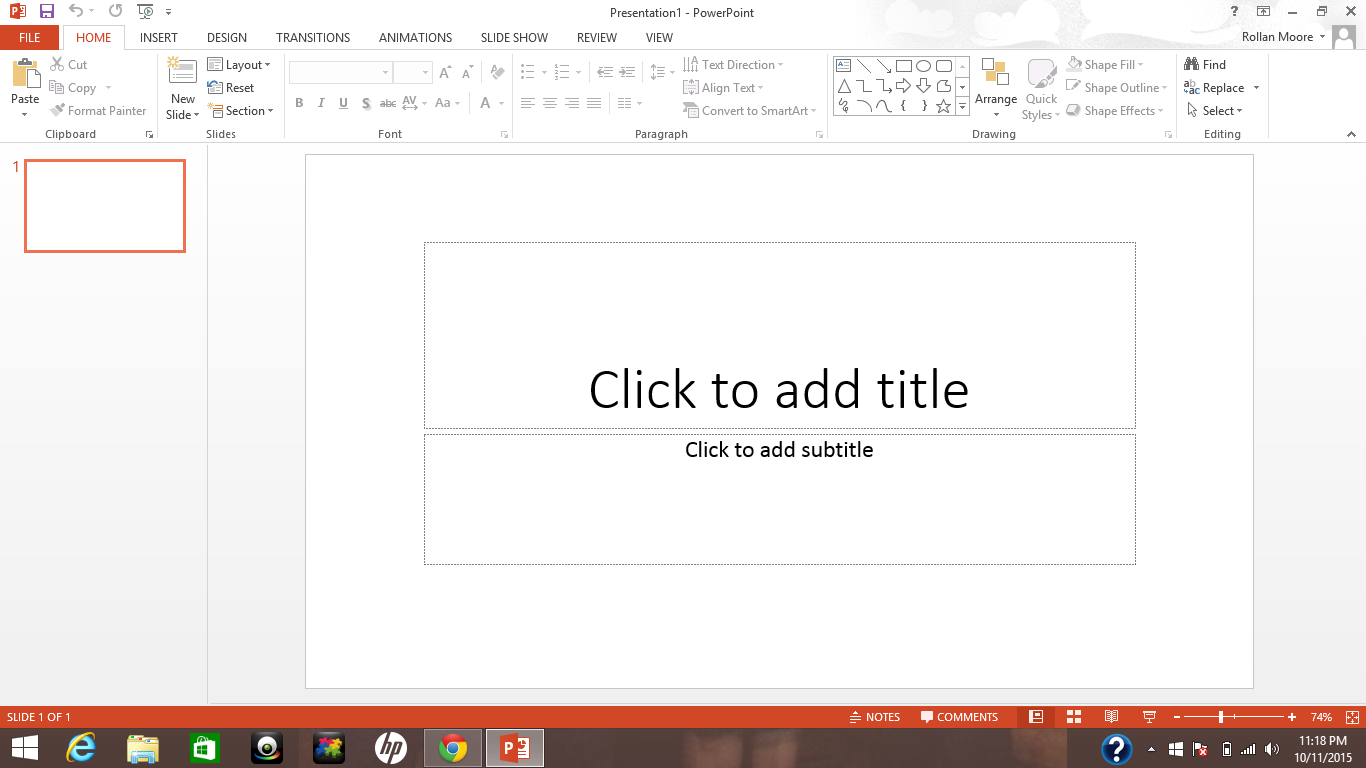This screenshot has height=768, width=1366.
Task: Click the COMMENTS button in status bar
Action: (x=959, y=717)
